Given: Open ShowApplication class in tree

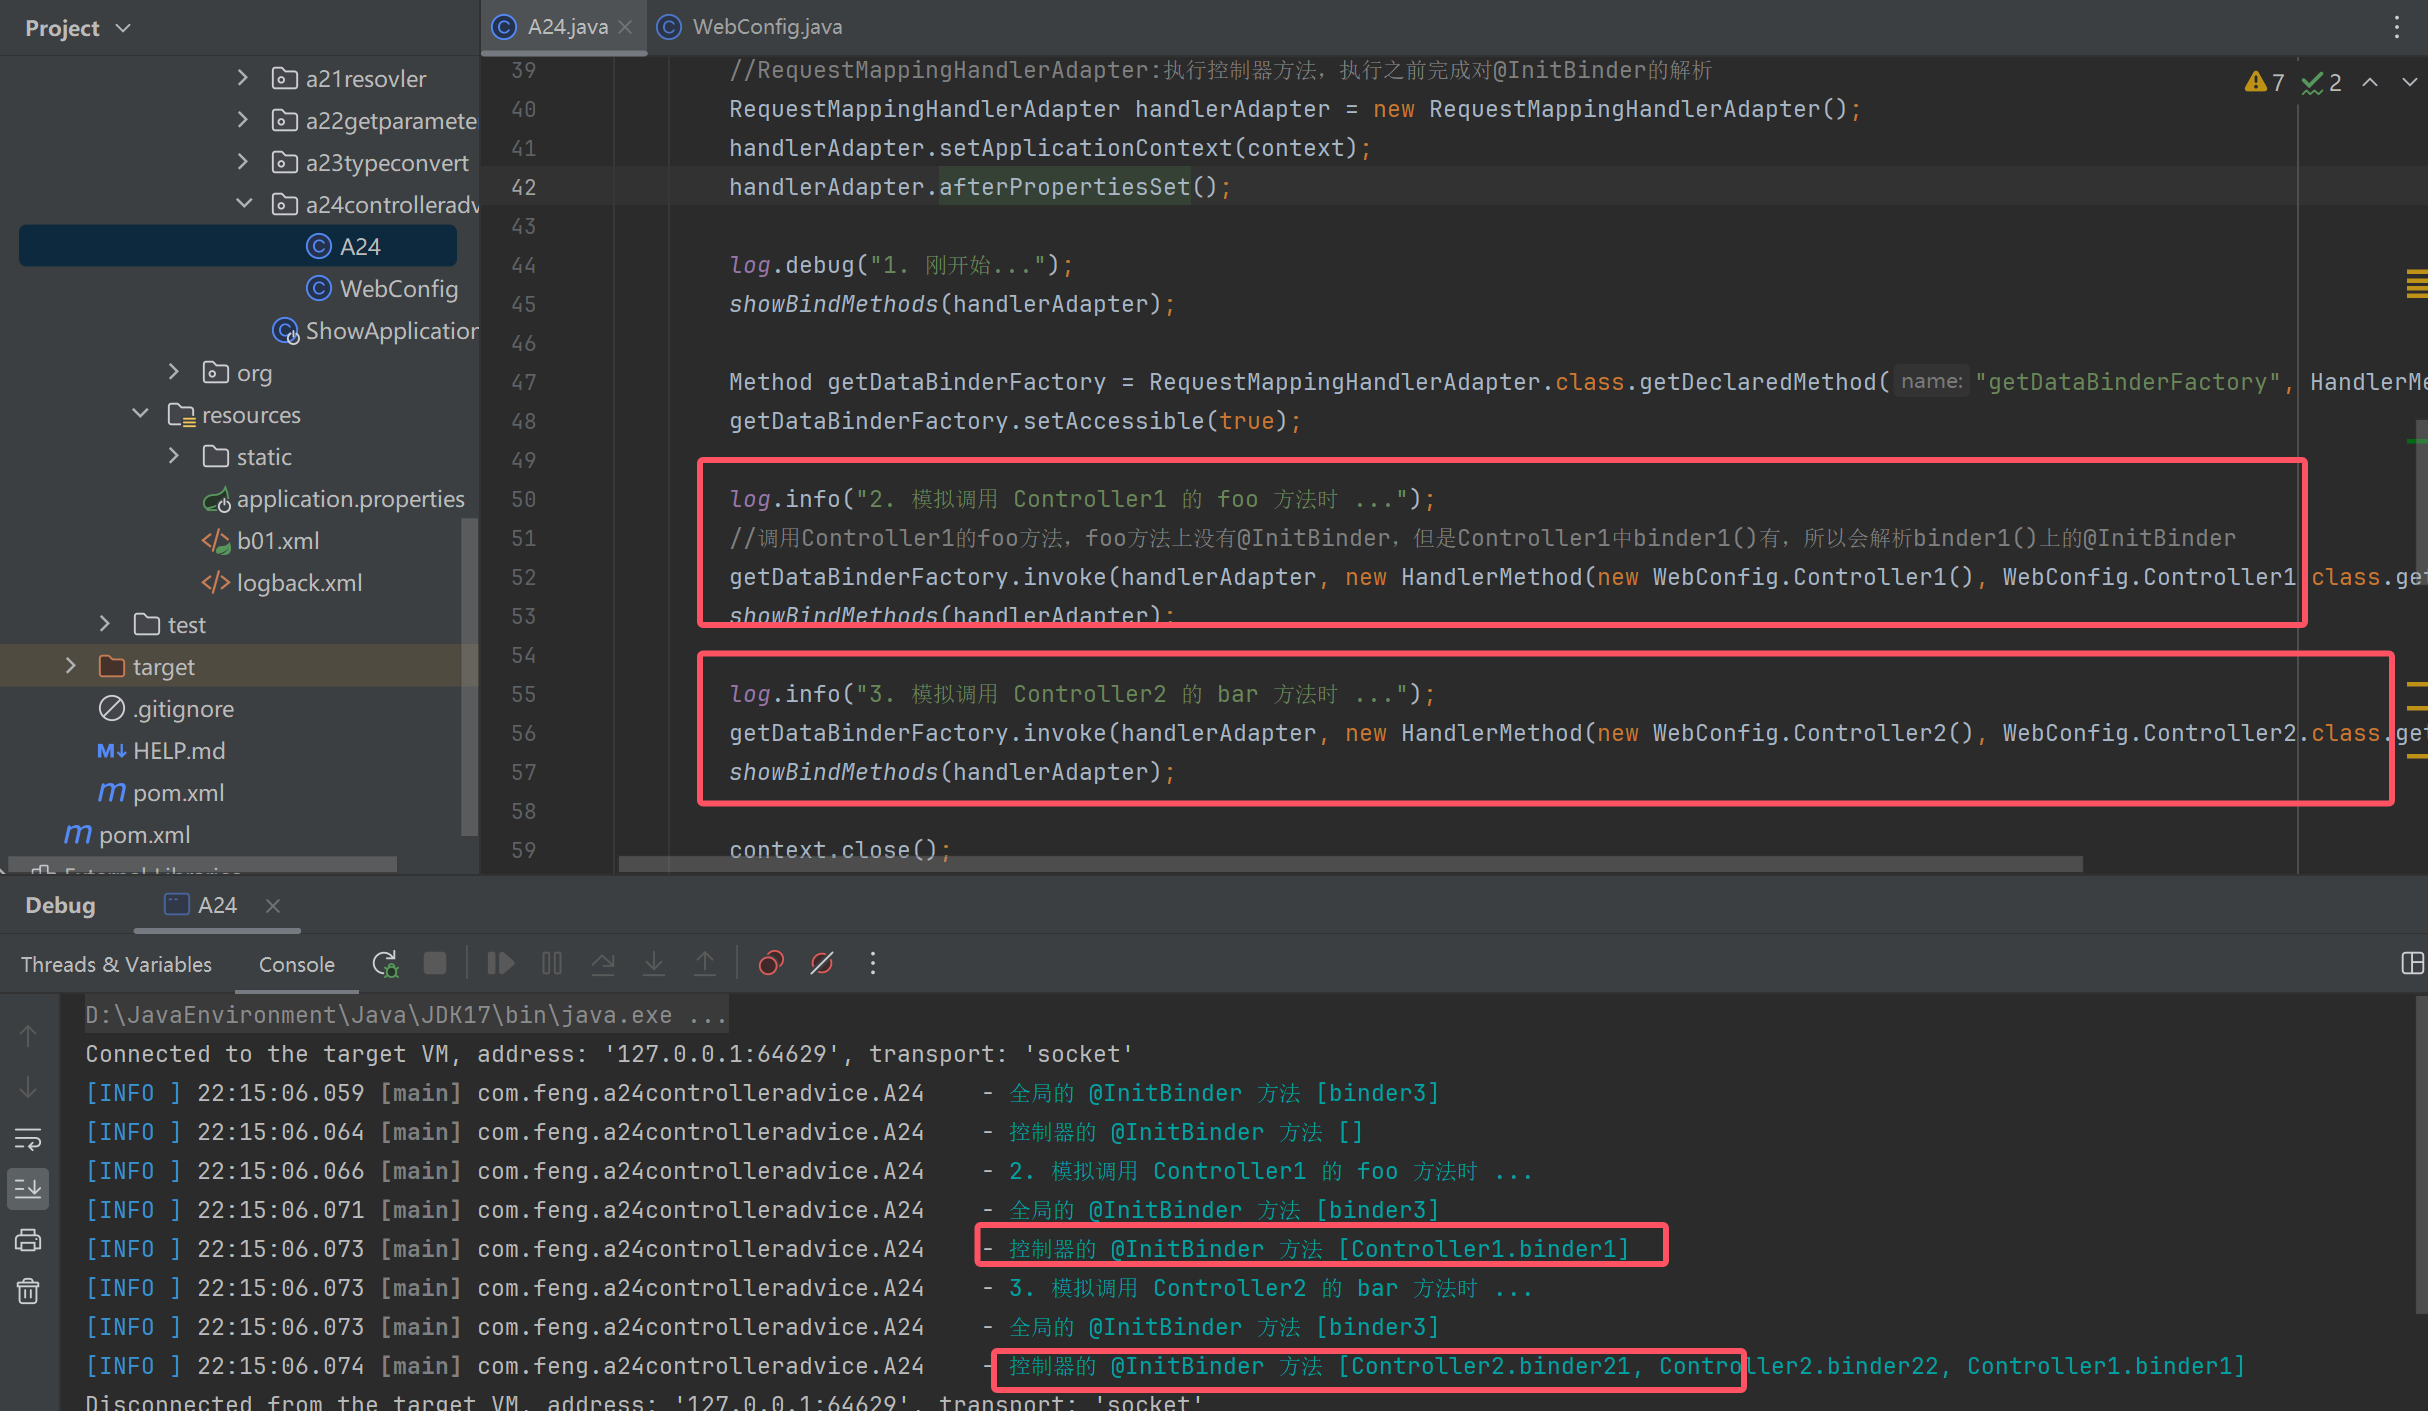Looking at the screenshot, I should pos(375,330).
